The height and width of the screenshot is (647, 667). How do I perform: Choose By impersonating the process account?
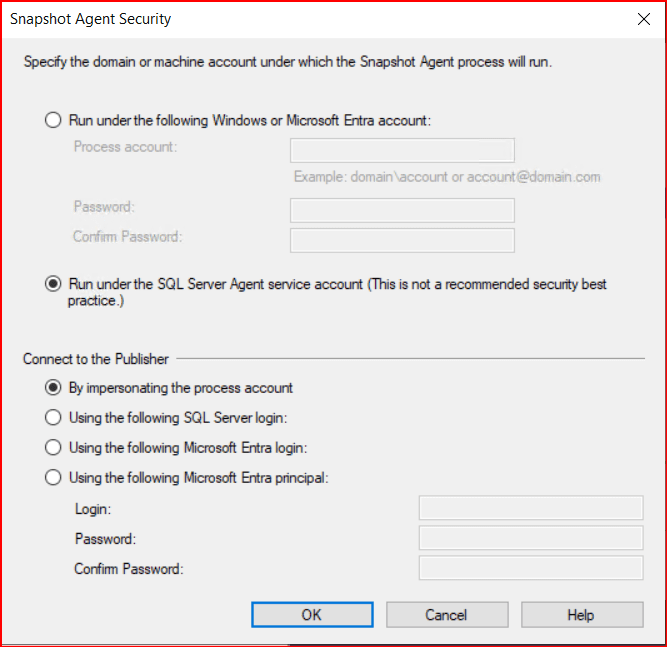53,388
